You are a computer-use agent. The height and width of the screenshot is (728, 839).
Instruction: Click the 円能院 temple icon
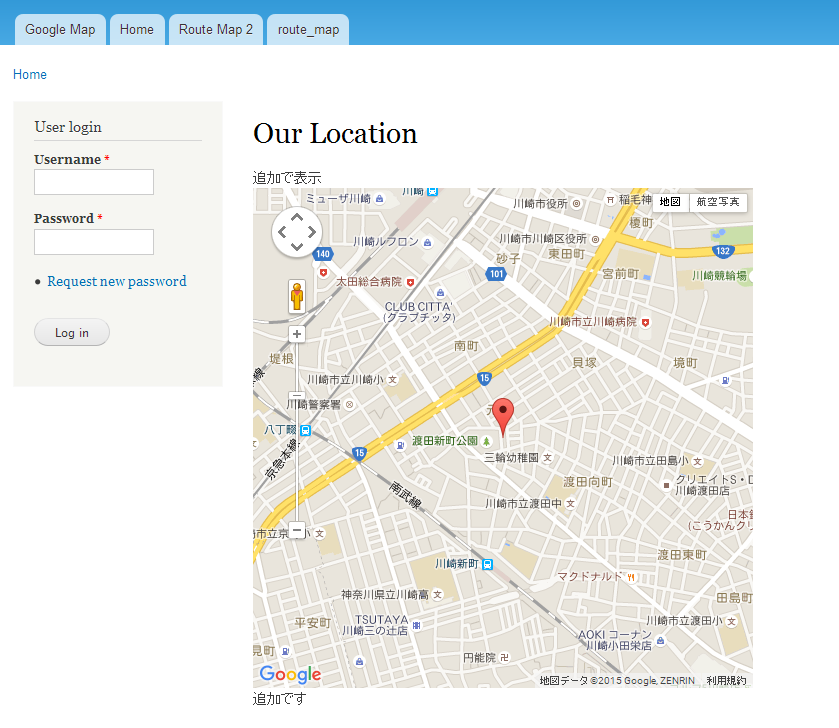(x=505, y=658)
